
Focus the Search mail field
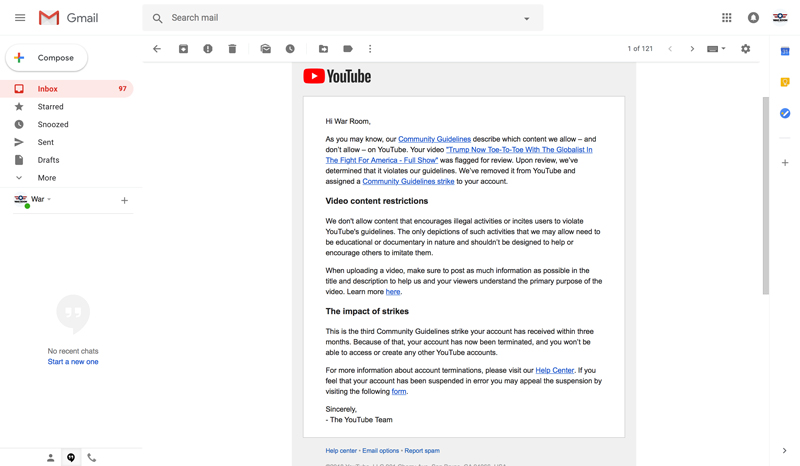(343, 18)
